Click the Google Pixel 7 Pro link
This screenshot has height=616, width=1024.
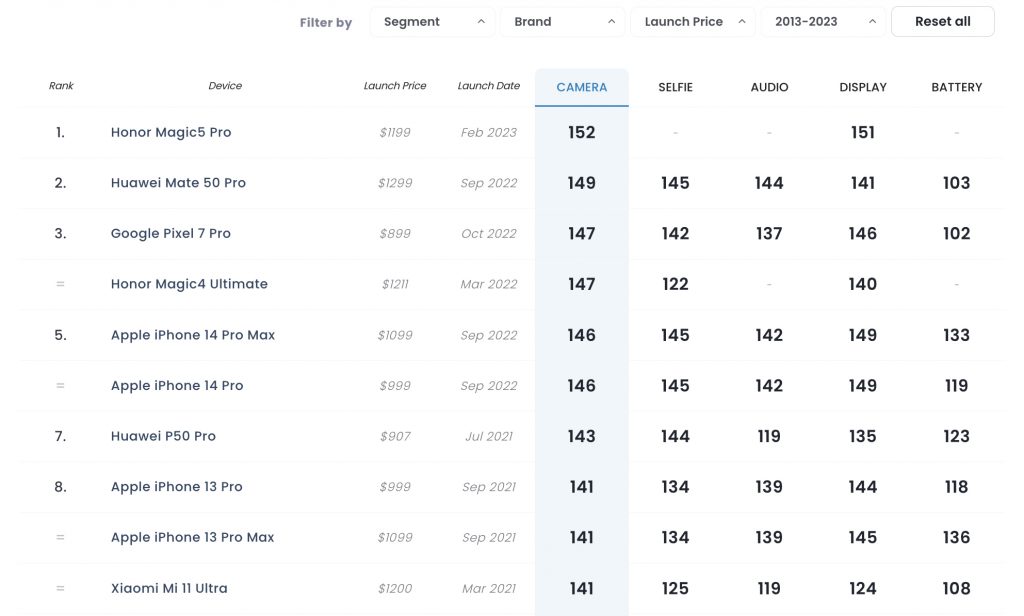171,233
